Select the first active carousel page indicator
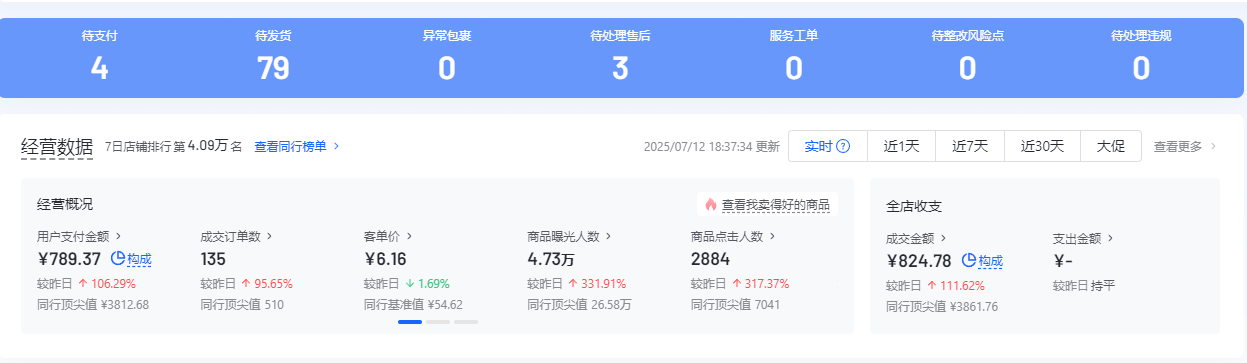Screen dimensions: 1247x363 [410, 322]
